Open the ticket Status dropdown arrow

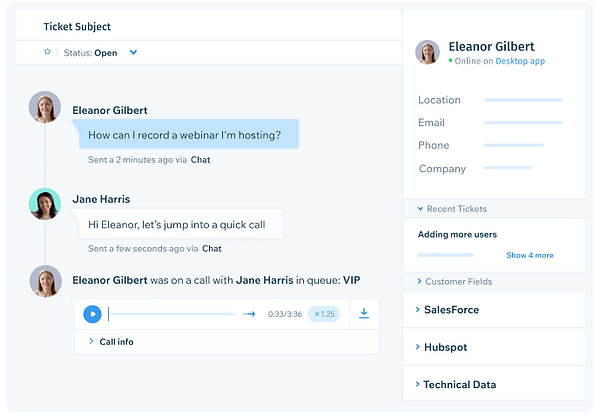[133, 52]
